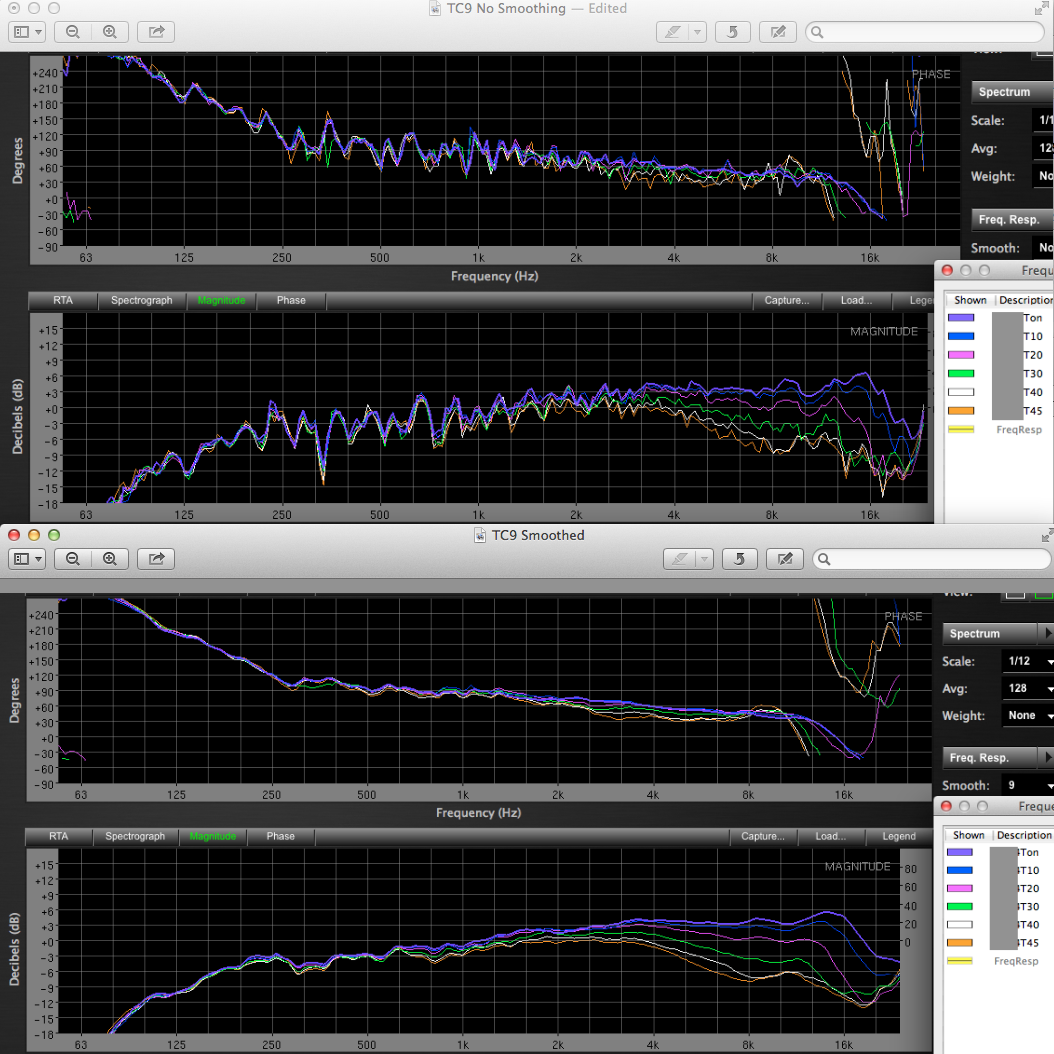
Task: Click document icon beside TC9 Smoothed title
Action: (480, 535)
